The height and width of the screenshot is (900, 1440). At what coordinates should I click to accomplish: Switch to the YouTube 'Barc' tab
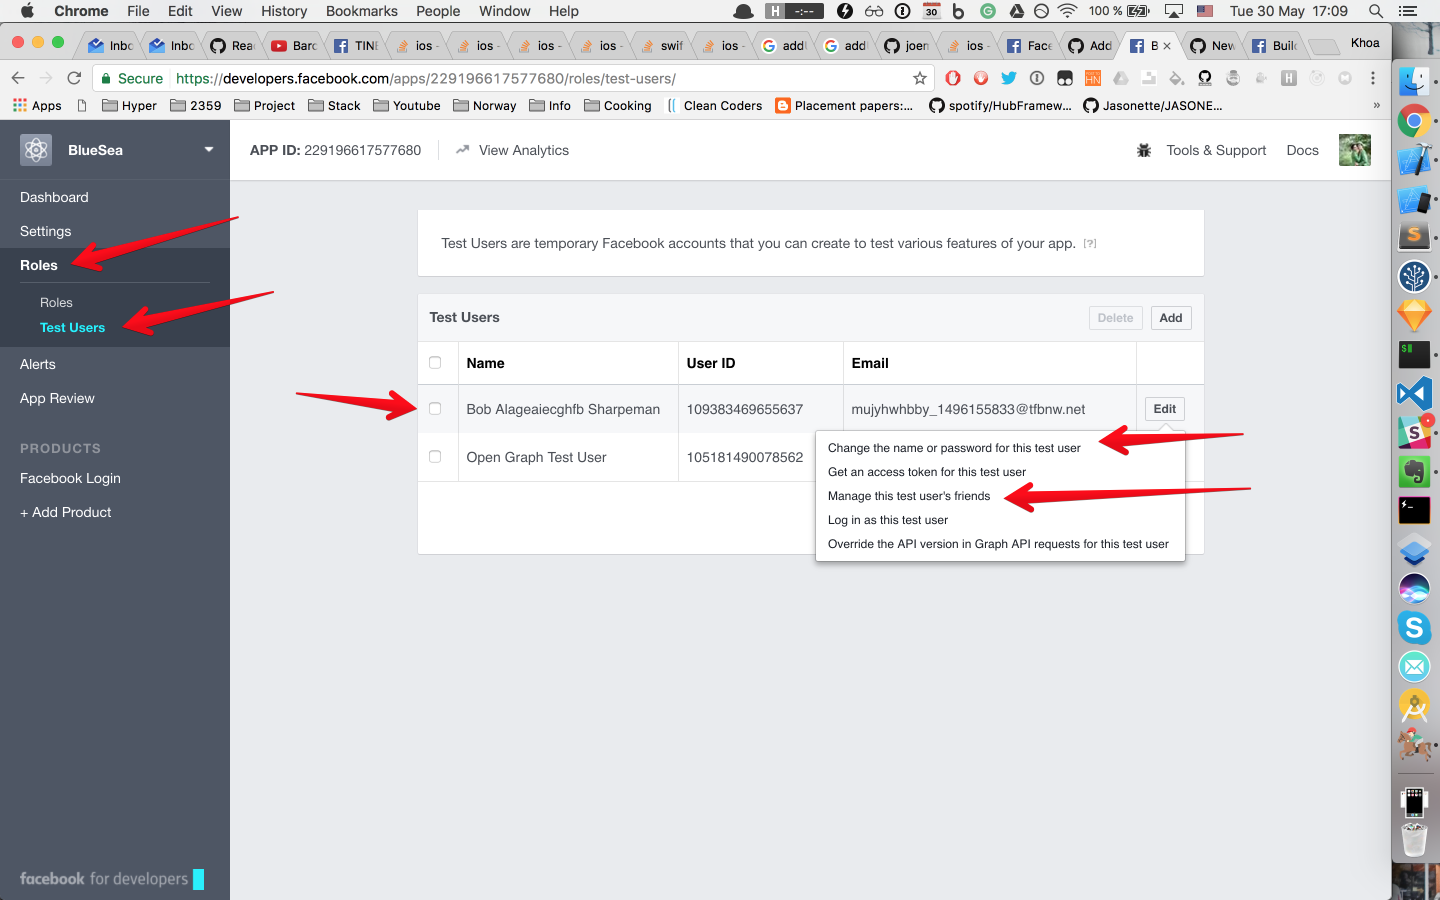pos(295,45)
